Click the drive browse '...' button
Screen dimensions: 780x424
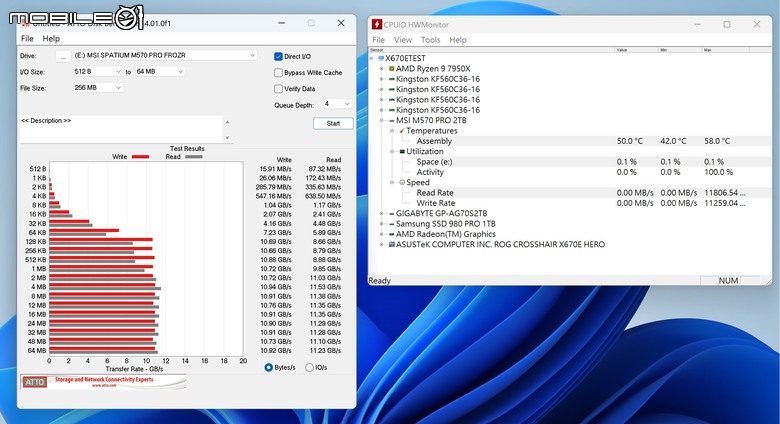click(x=63, y=56)
